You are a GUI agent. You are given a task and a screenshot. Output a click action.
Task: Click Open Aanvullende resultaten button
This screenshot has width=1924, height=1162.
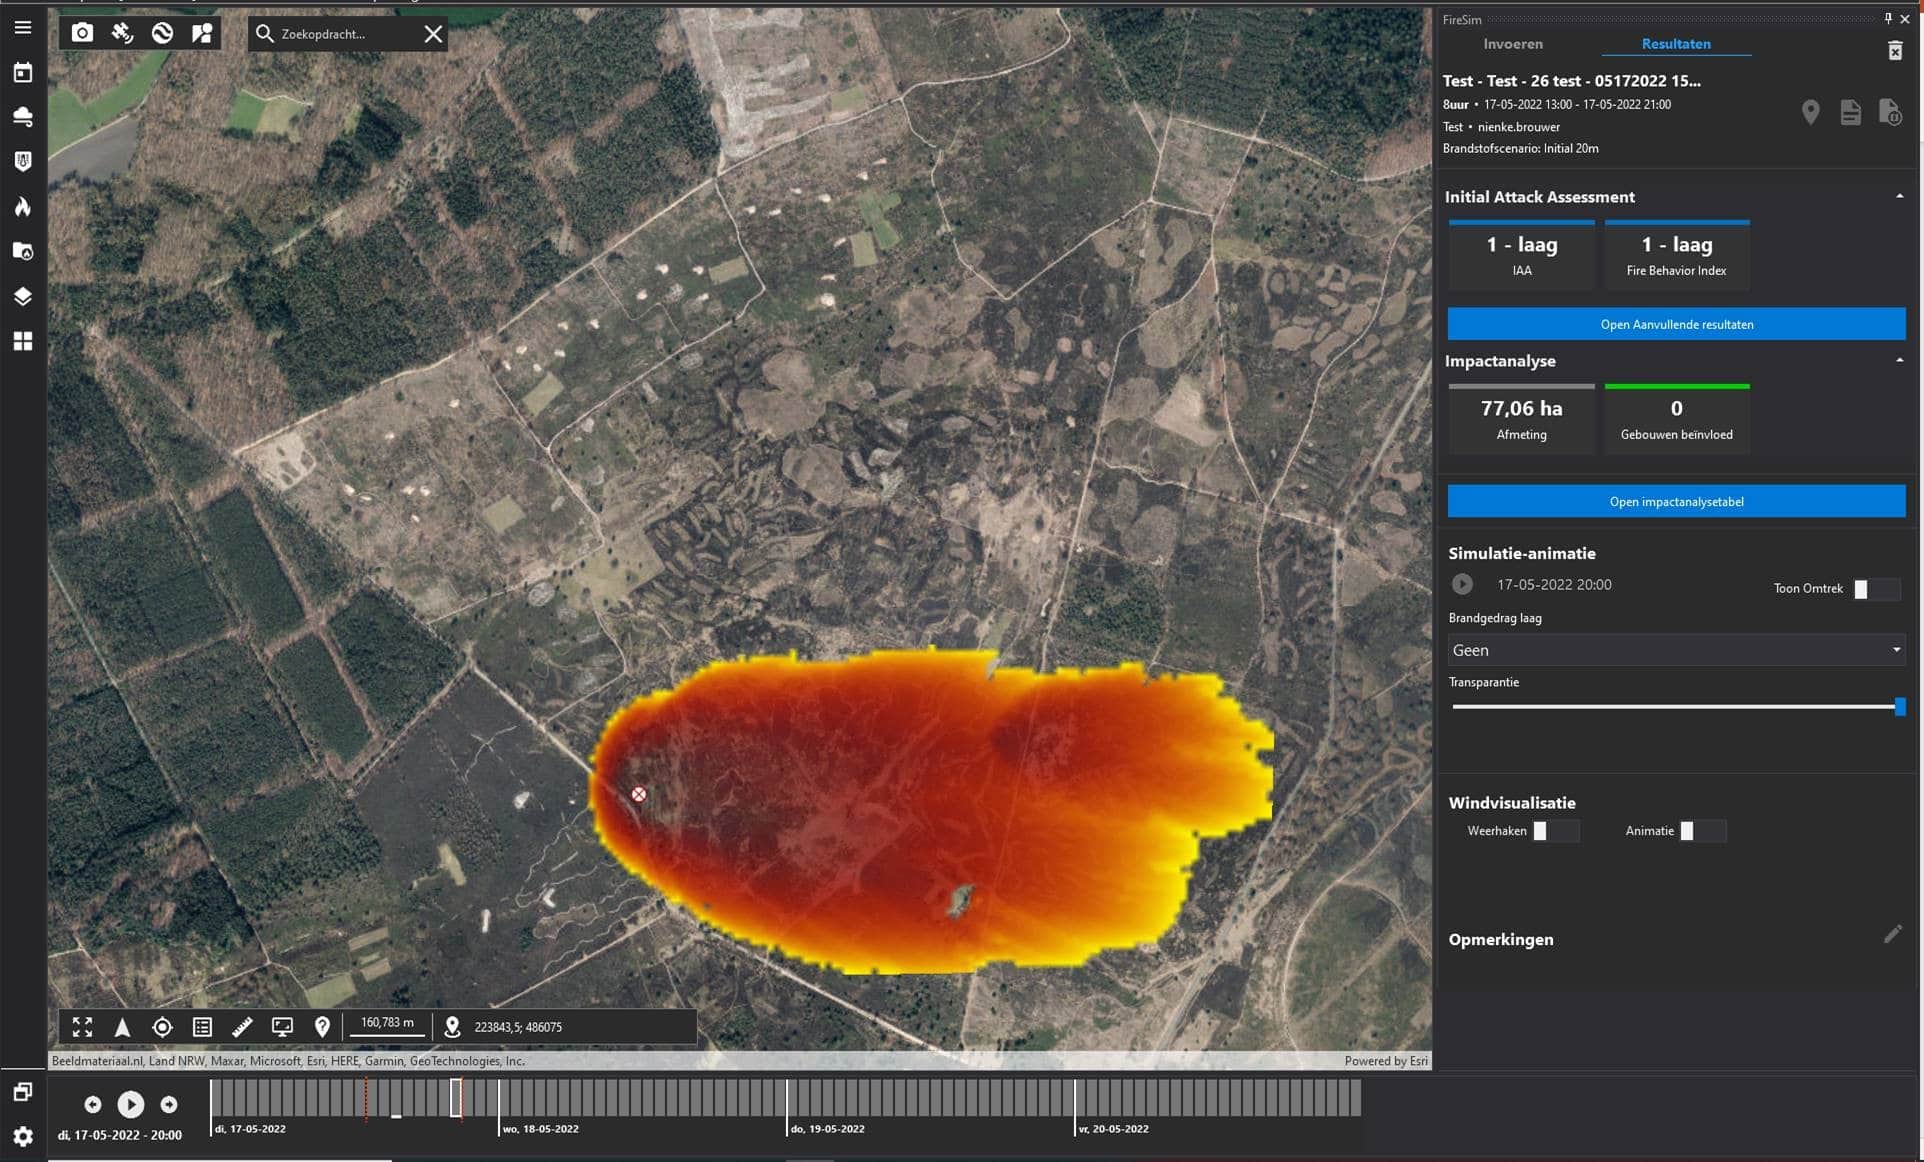(1676, 324)
